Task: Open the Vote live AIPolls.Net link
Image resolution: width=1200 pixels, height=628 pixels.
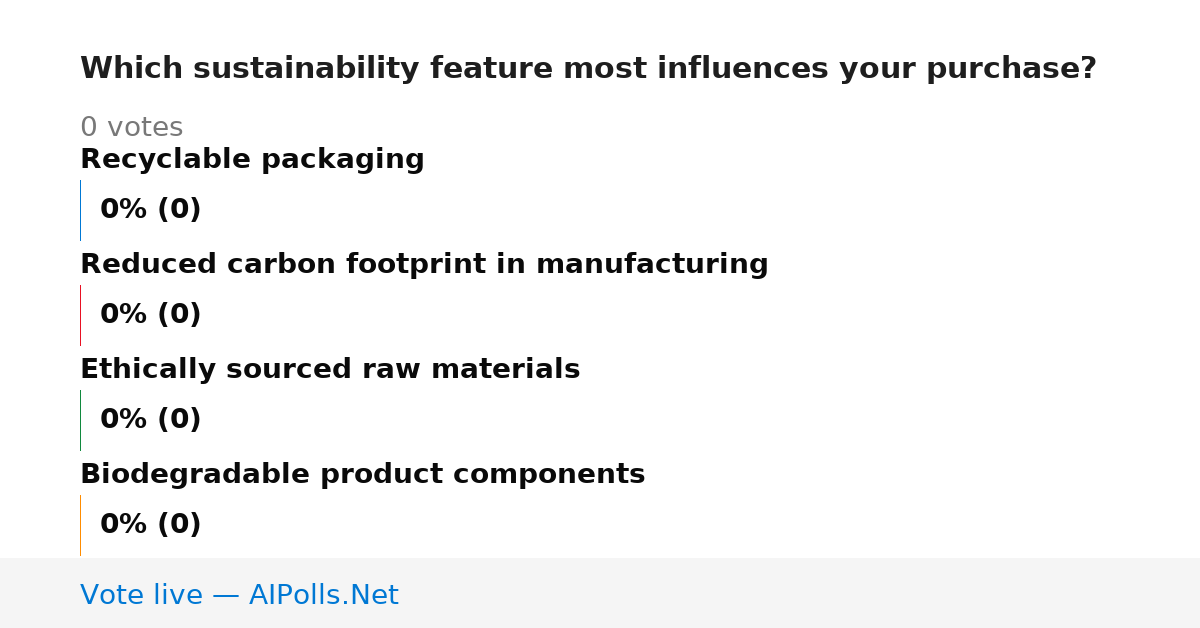Action: click(239, 596)
